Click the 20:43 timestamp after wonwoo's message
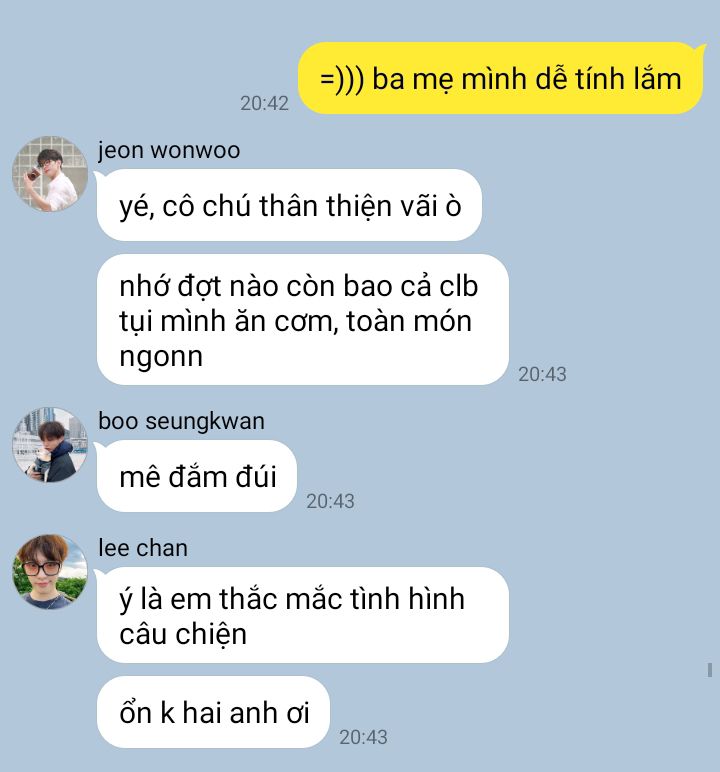Image resolution: width=720 pixels, height=772 pixels. tap(542, 374)
